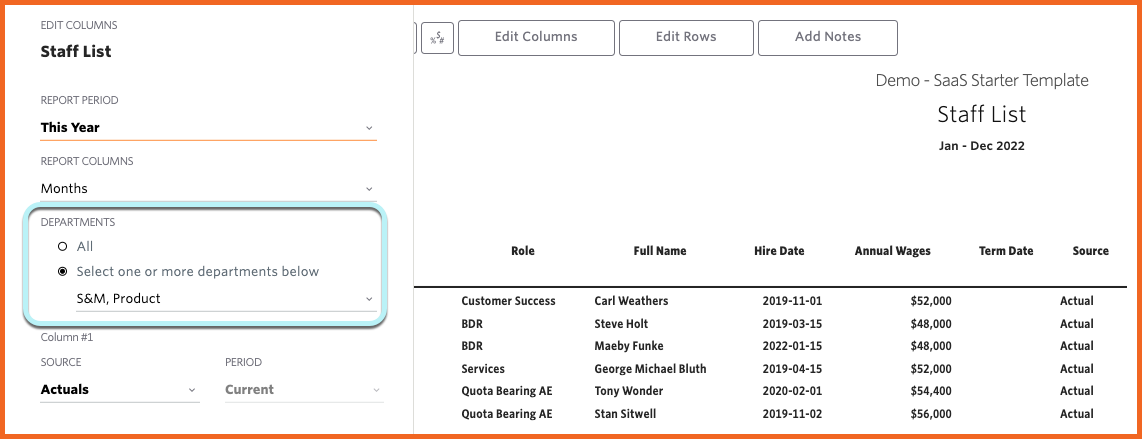Select the All departments radio button
1142x439 pixels.
coord(62,247)
